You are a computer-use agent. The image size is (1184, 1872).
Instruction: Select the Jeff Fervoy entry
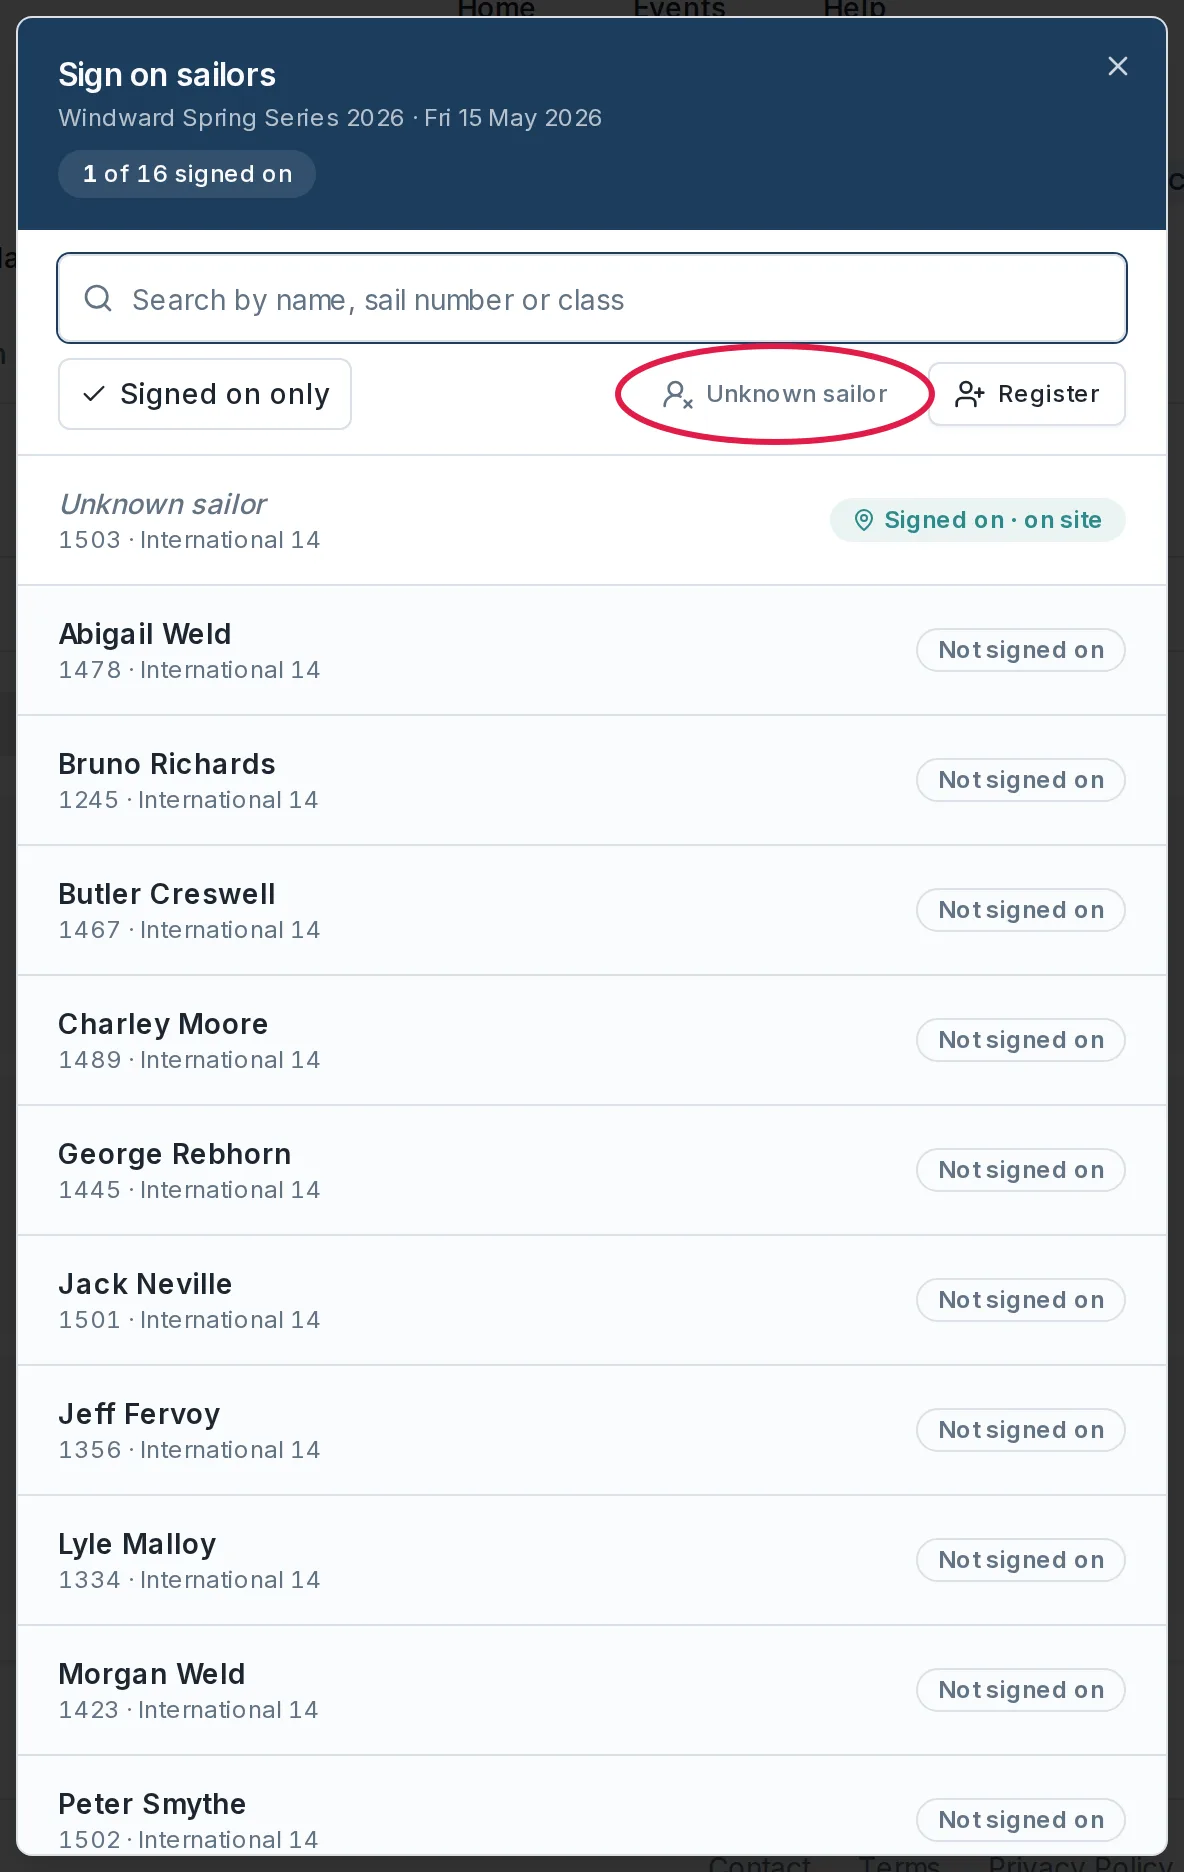(x=592, y=1430)
